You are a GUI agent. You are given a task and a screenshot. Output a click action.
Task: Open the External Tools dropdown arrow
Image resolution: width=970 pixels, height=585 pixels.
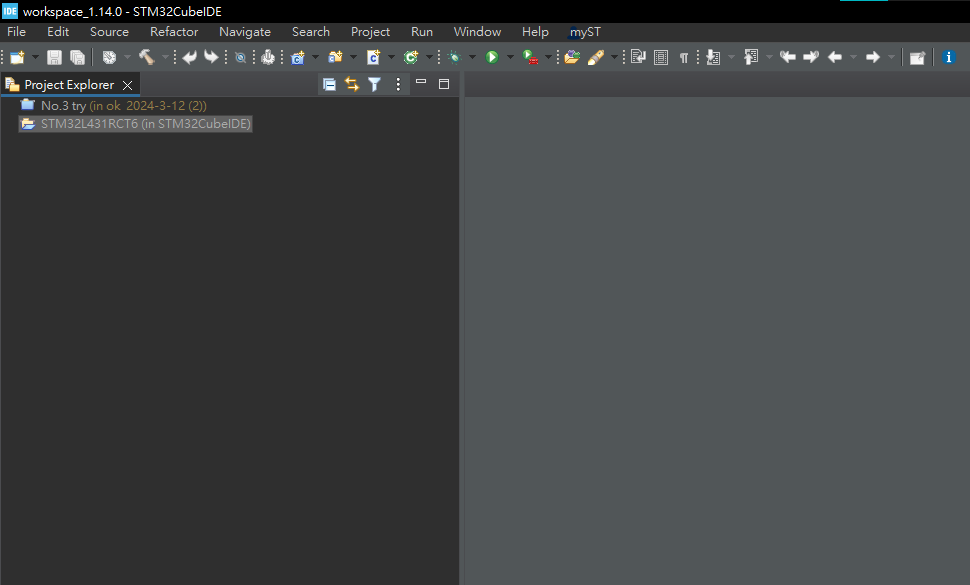click(x=548, y=58)
